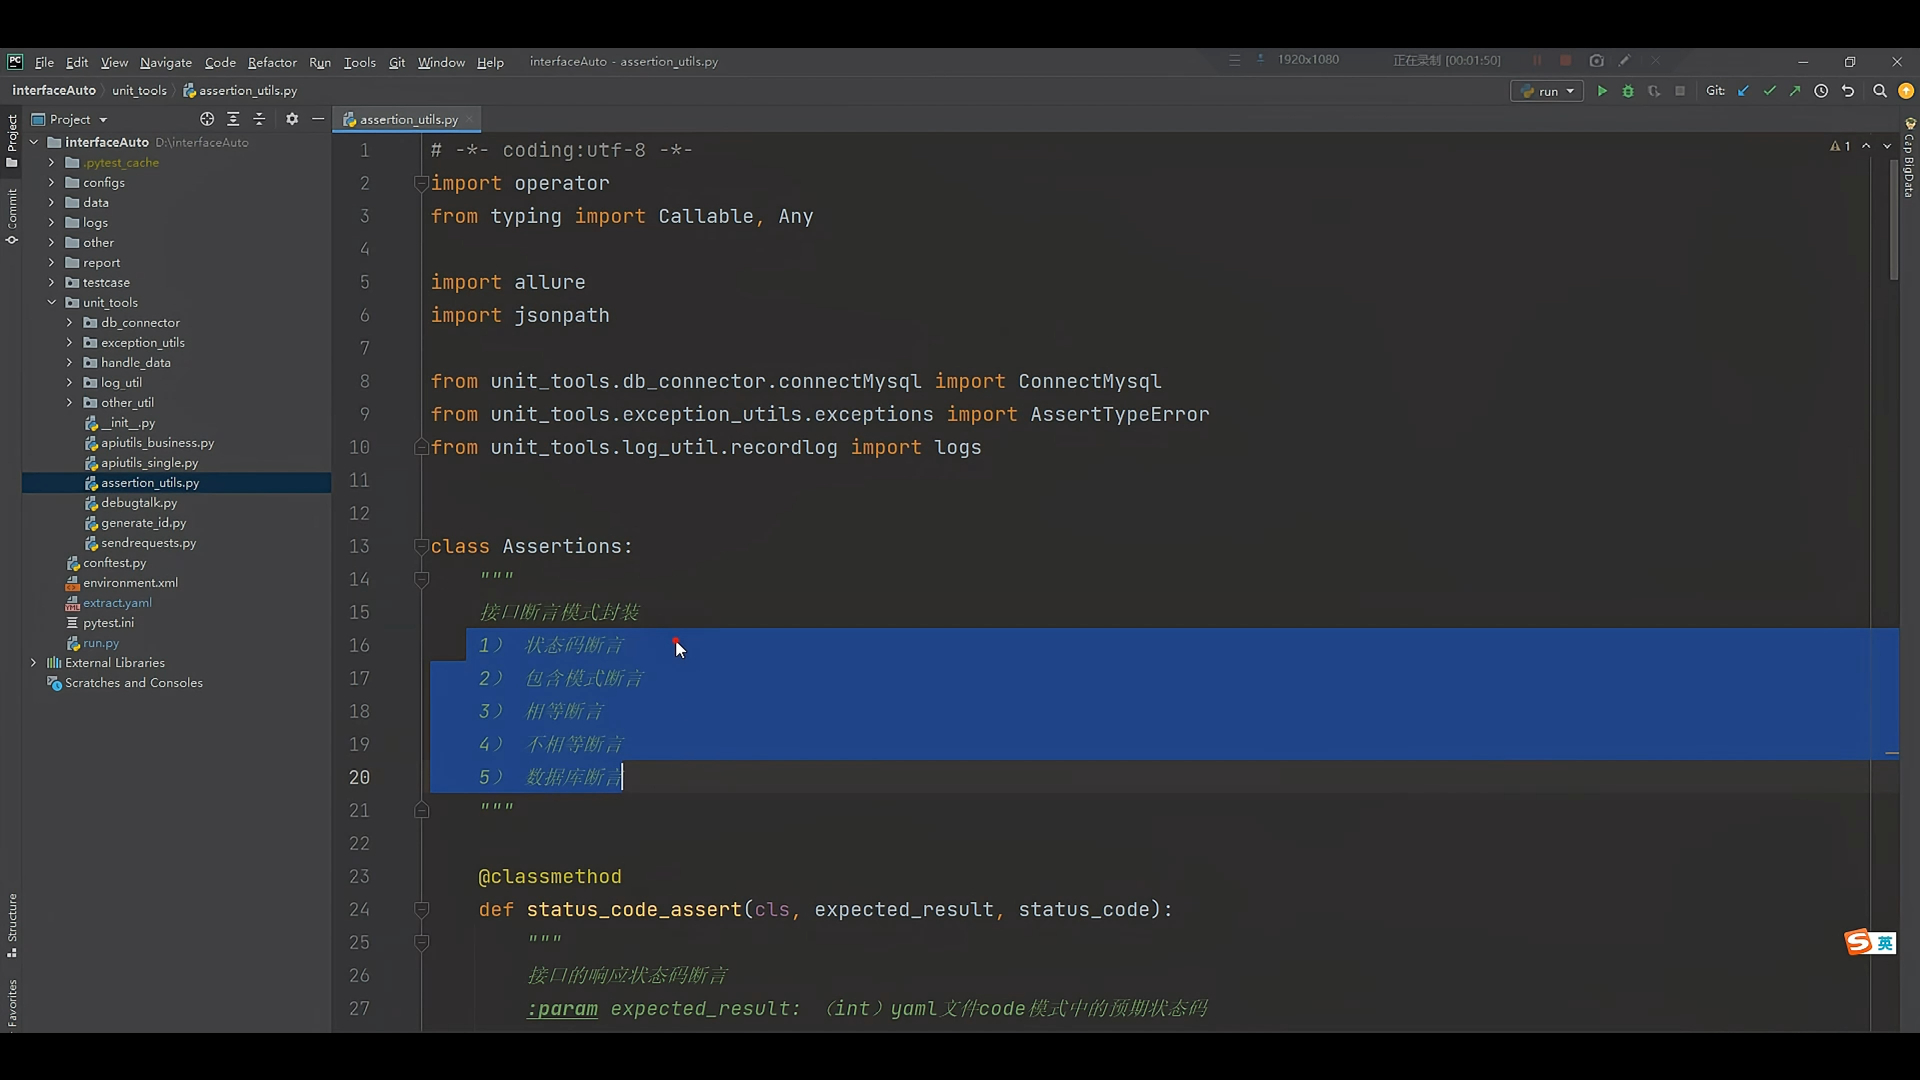This screenshot has height=1080, width=1920.
Task: Click the interfaceAuto breadcrumb
Action: (54, 90)
